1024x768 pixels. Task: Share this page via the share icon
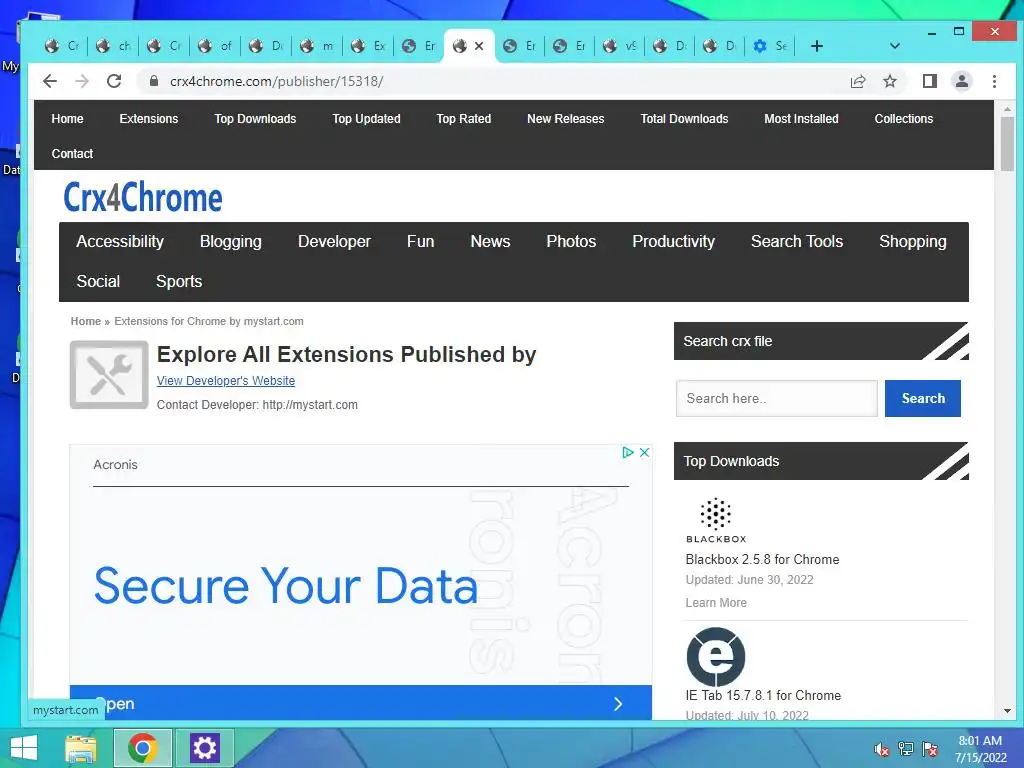point(857,81)
